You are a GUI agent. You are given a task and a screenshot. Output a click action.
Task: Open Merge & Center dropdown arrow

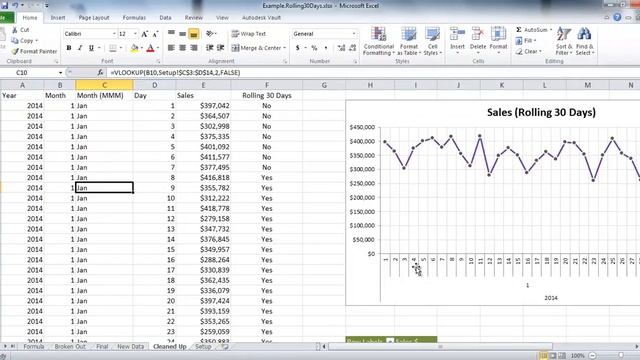pyautogui.click(x=284, y=48)
